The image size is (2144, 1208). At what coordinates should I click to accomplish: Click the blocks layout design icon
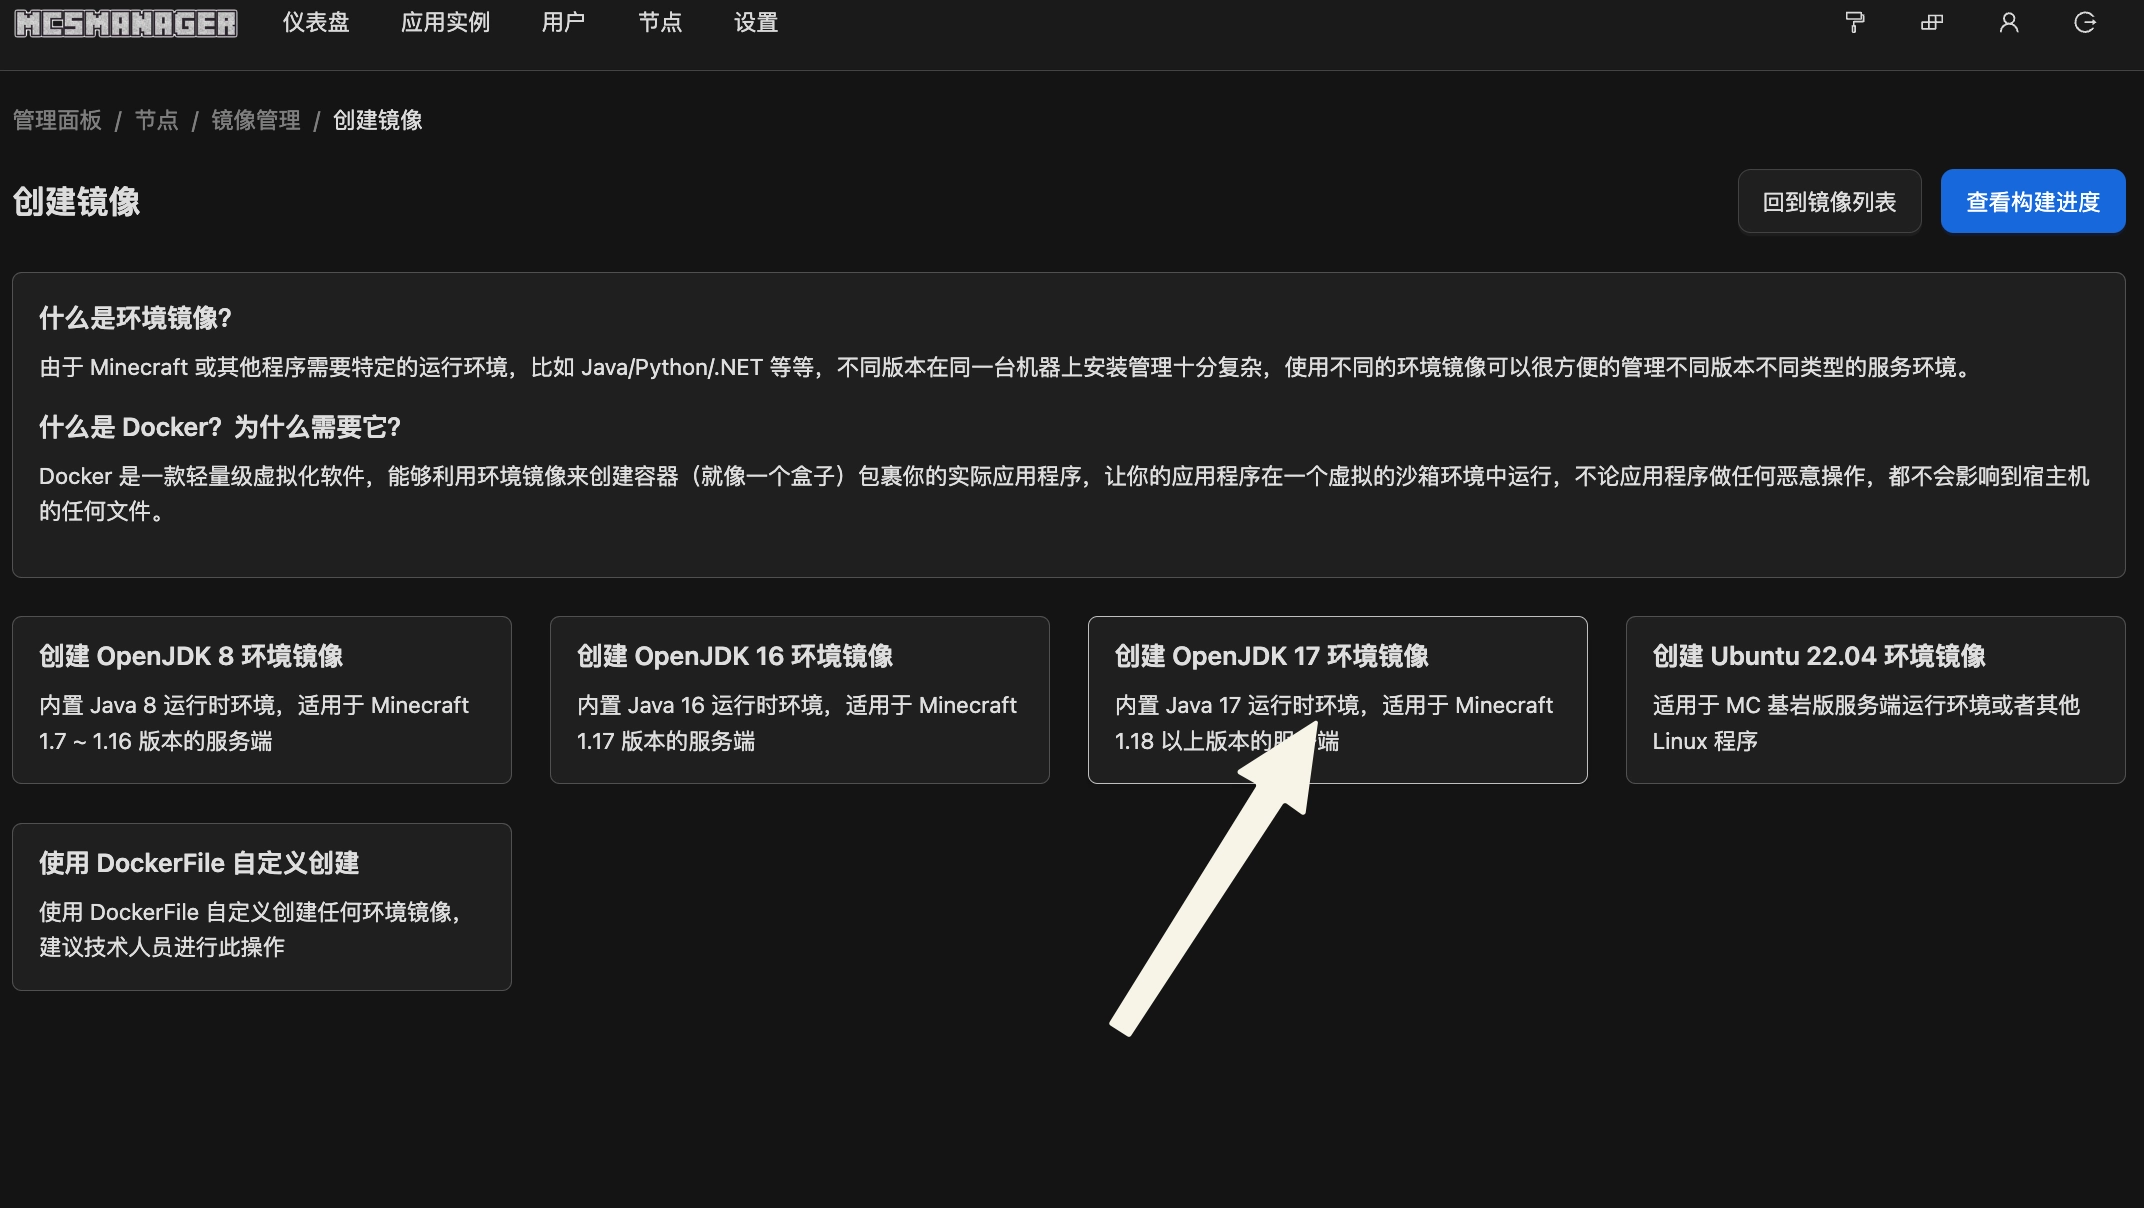tap(1932, 23)
